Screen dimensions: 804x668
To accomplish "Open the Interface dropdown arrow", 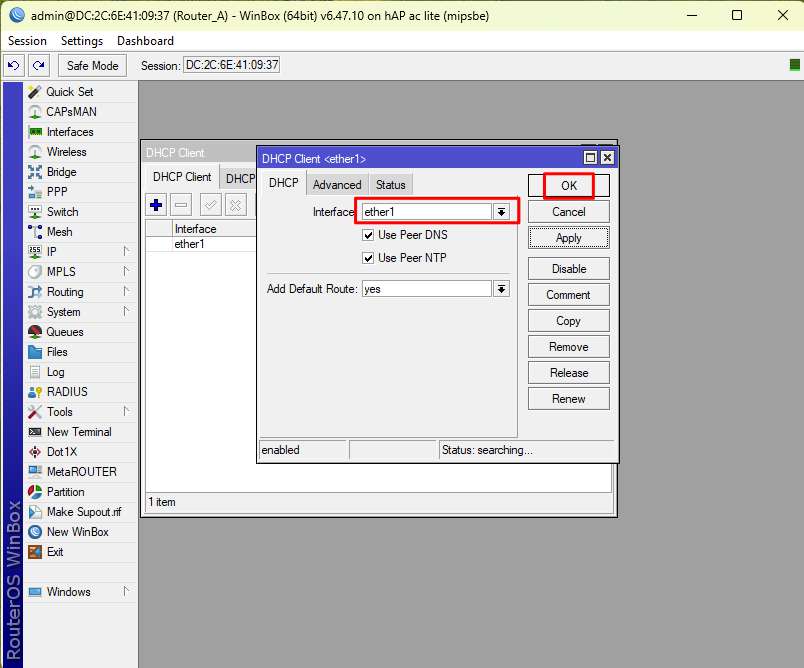I will pyautogui.click(x=502, y=212).
